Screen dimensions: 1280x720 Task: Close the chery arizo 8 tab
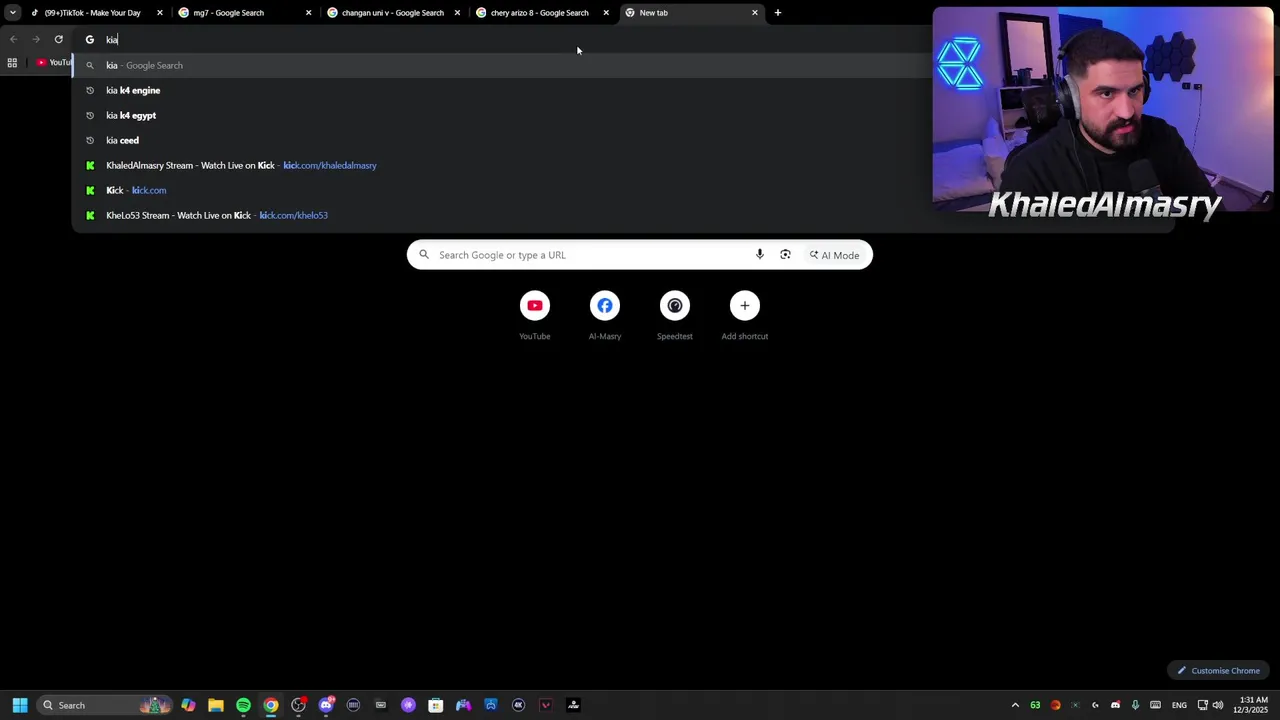click(606, 13)
